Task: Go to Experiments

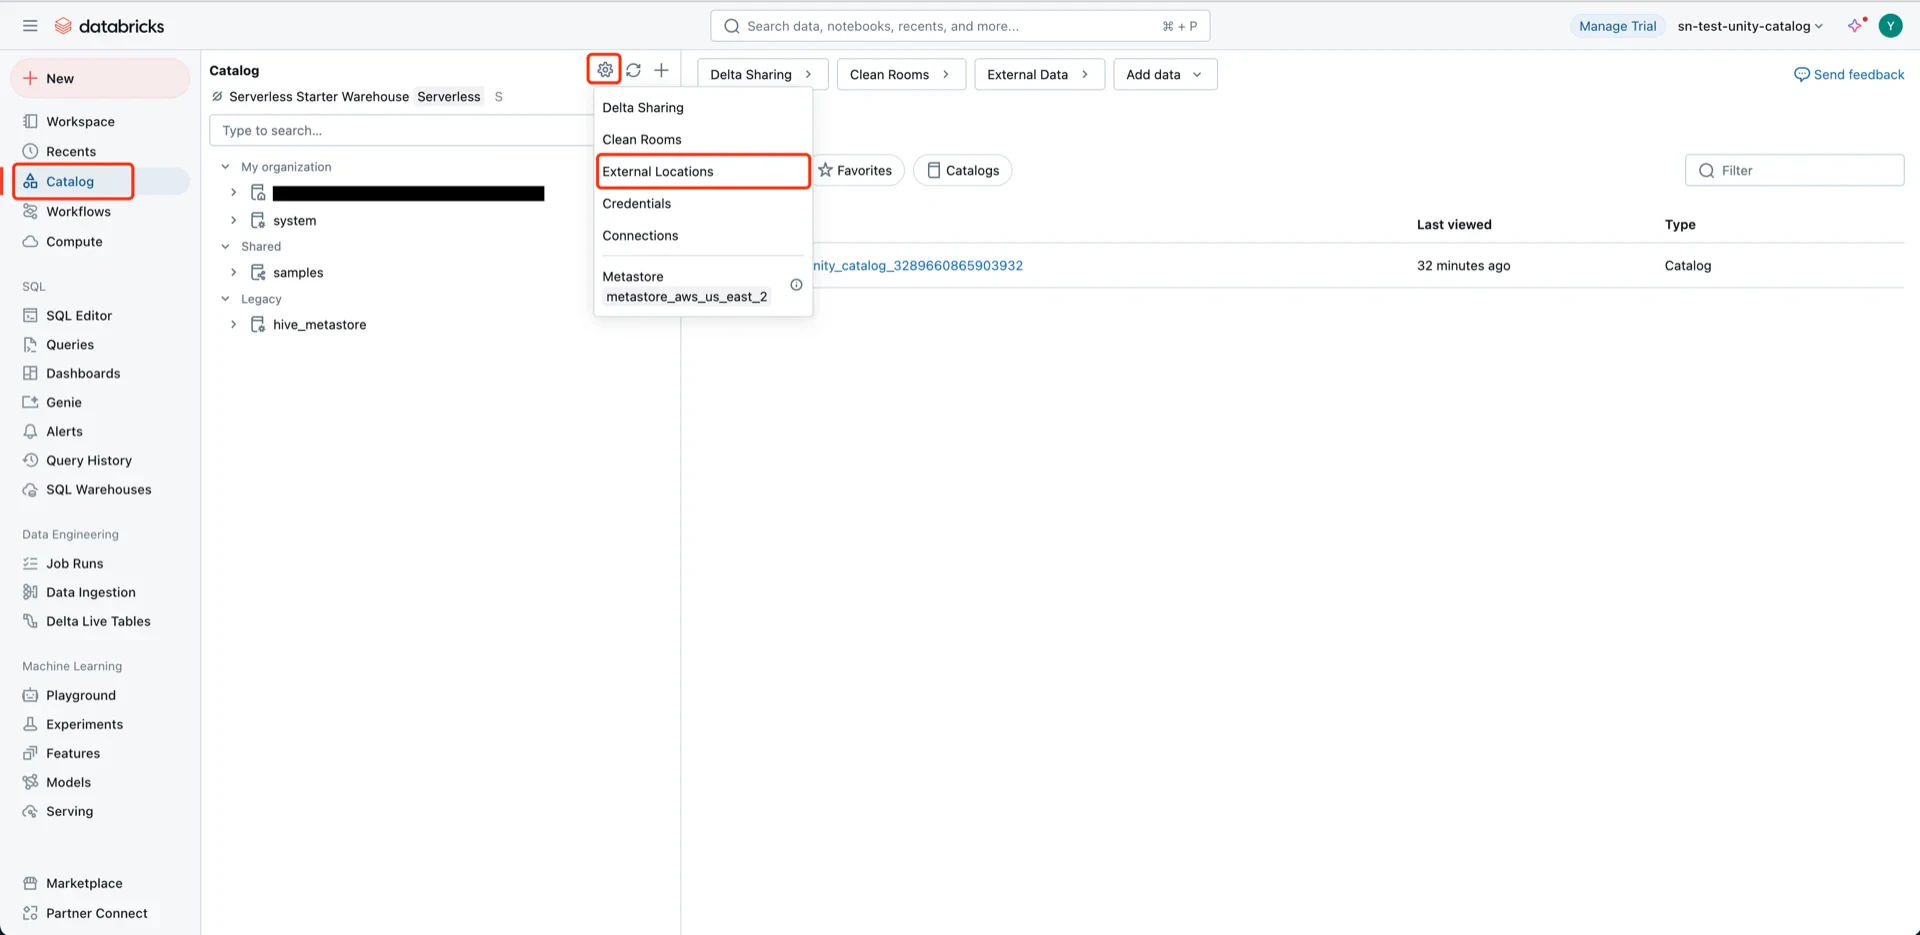Action: (85, 725)
